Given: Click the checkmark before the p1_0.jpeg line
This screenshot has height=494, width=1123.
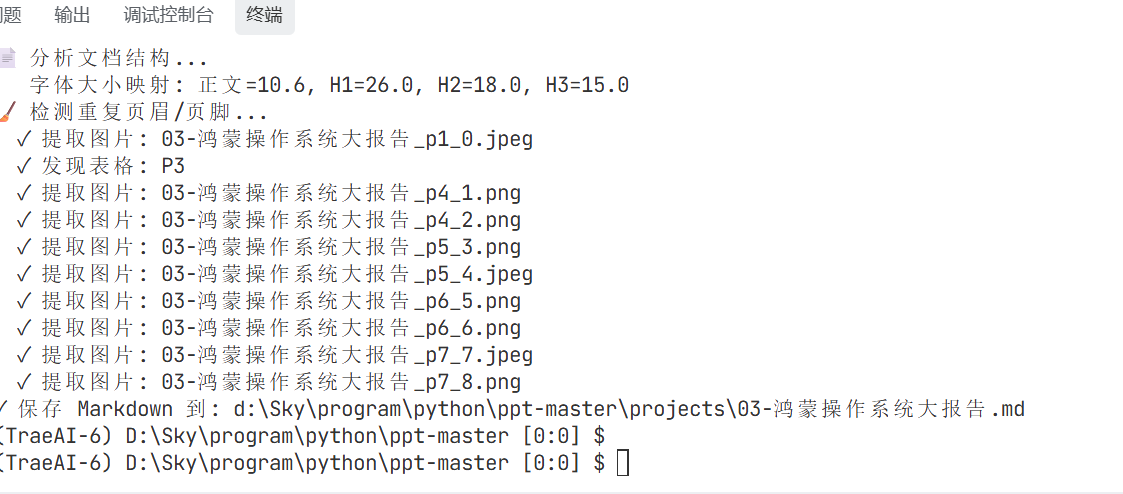Looking at the screenshot, I should pos(23,139).
